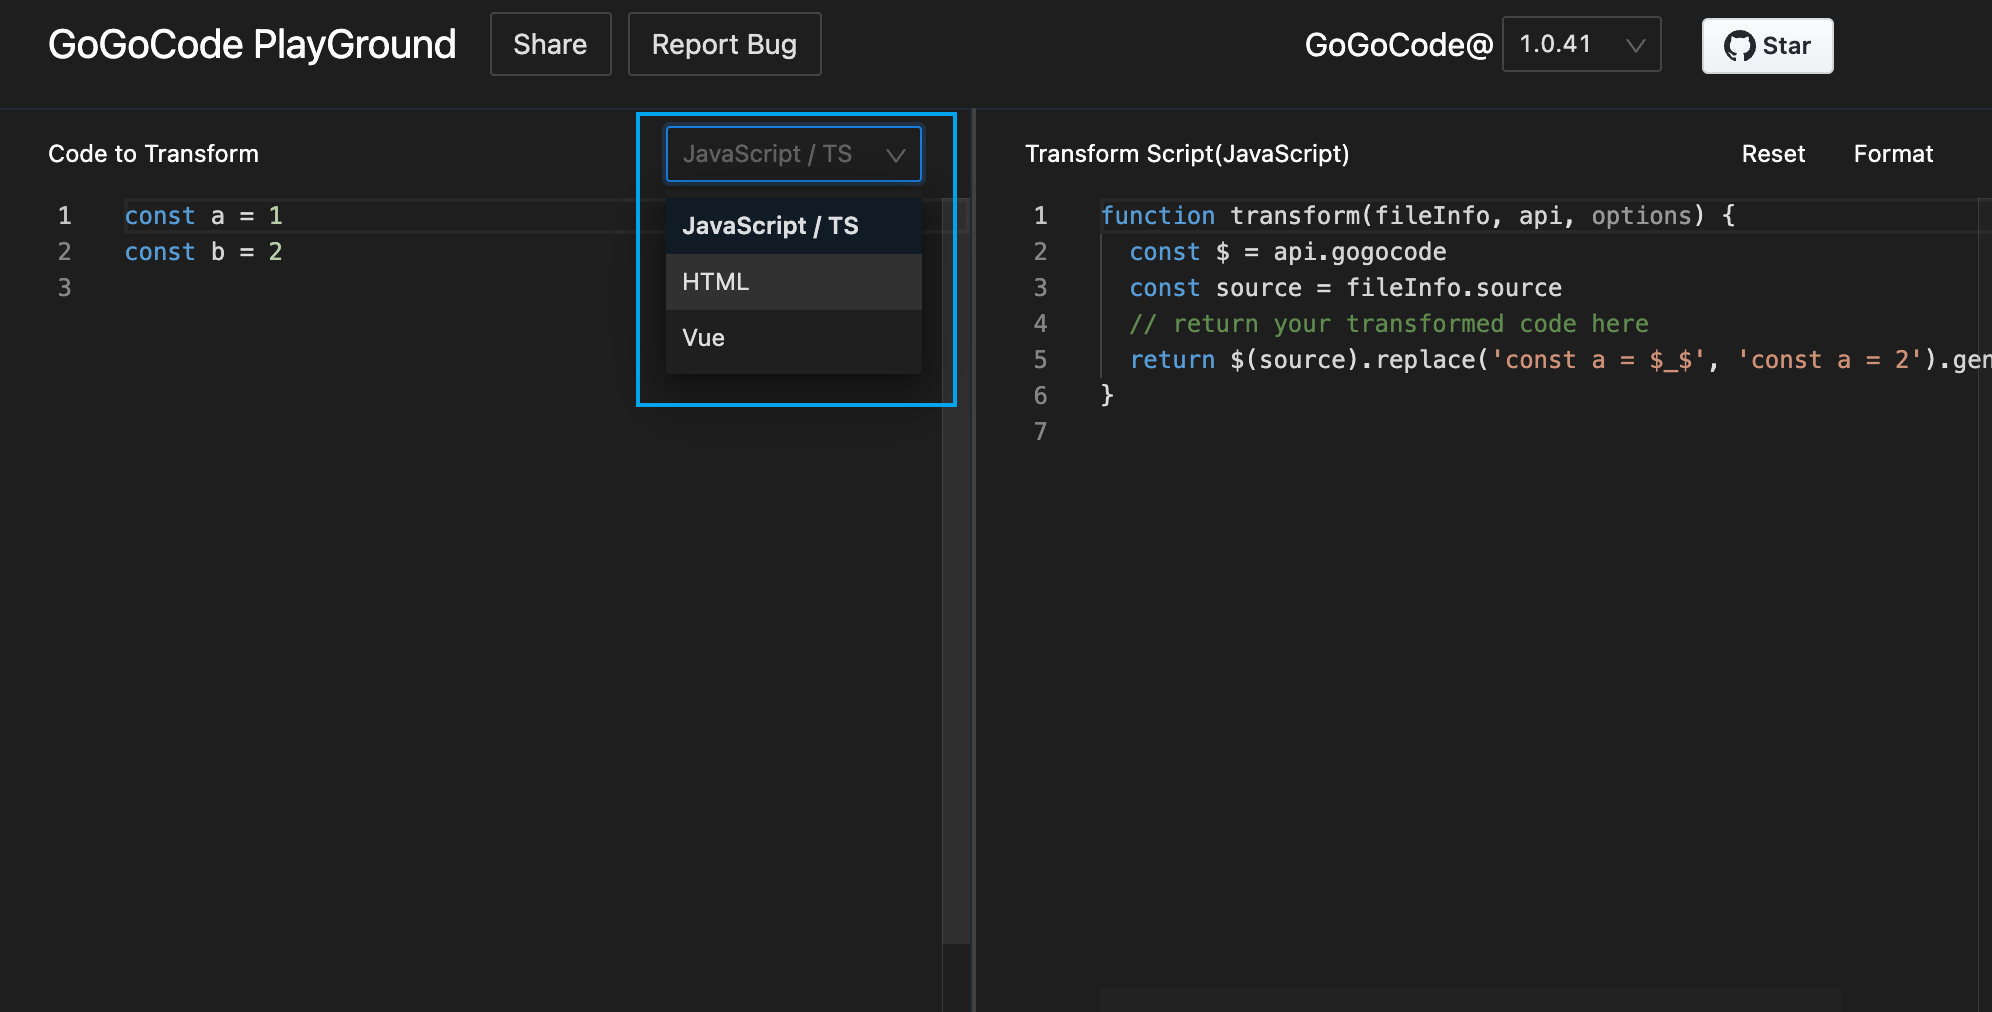Click line 2 'const b = 2' in source editor

[x=204, y=252]
